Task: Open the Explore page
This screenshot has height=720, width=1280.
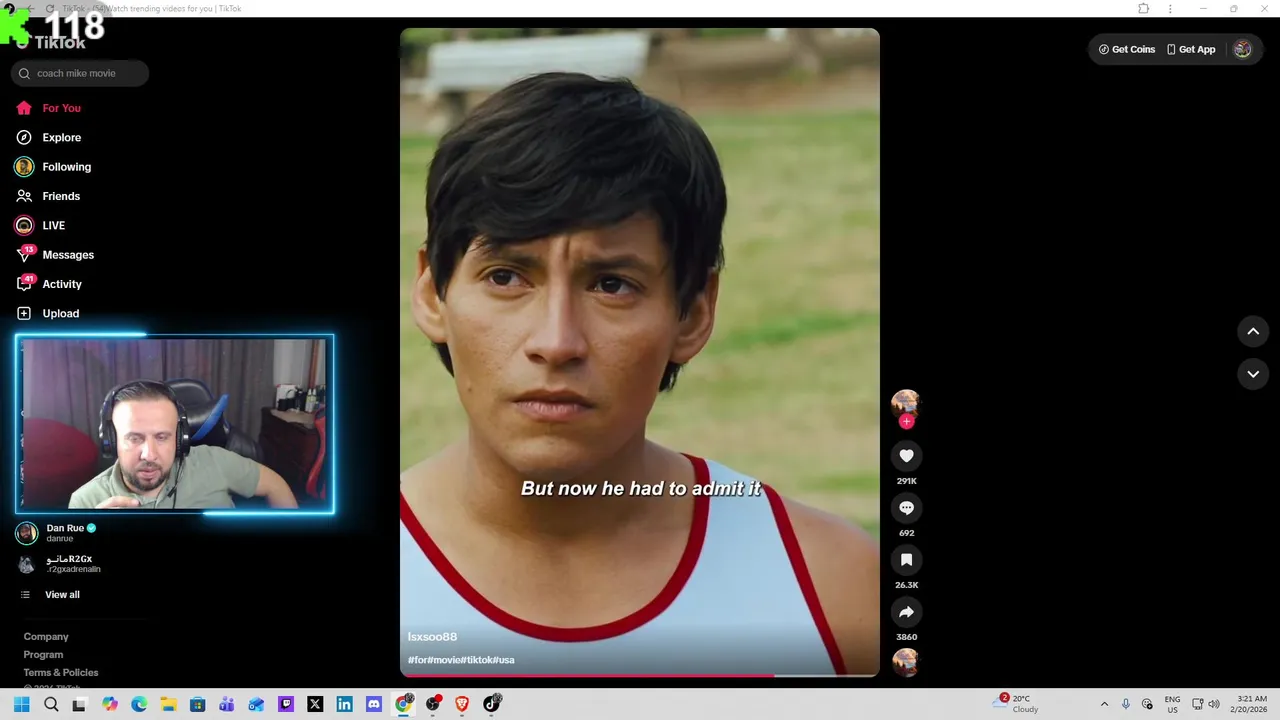Action: 48,137
